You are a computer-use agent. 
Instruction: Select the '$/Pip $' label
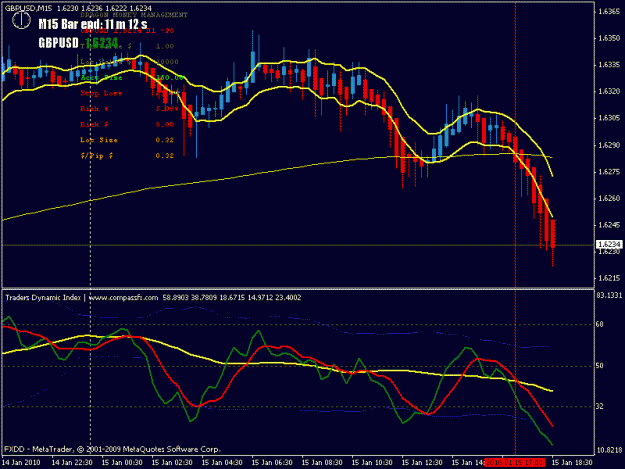[x=96, y=156]
